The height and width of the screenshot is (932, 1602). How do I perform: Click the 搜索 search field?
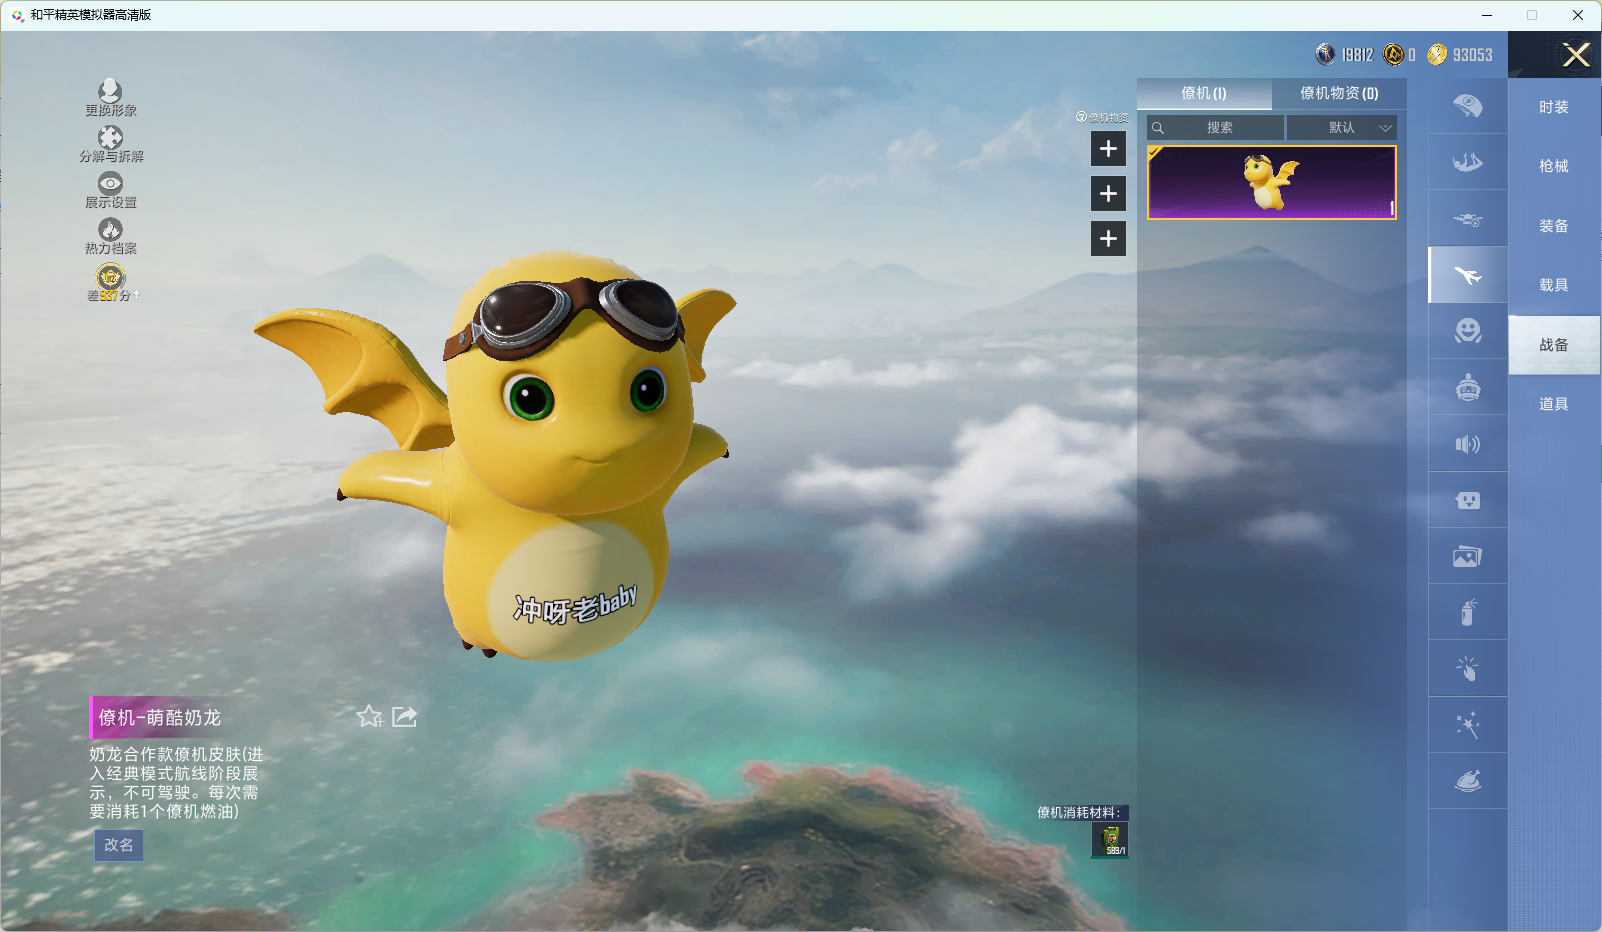click(1215, 127)
